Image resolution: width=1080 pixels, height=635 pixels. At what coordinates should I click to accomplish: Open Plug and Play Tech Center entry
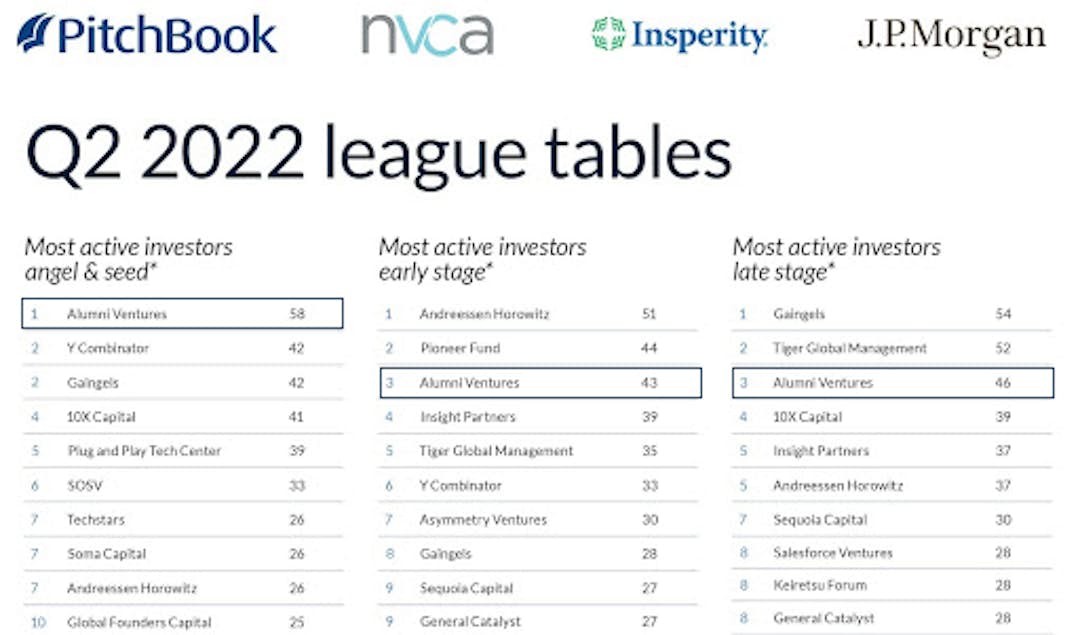[143, 451]
